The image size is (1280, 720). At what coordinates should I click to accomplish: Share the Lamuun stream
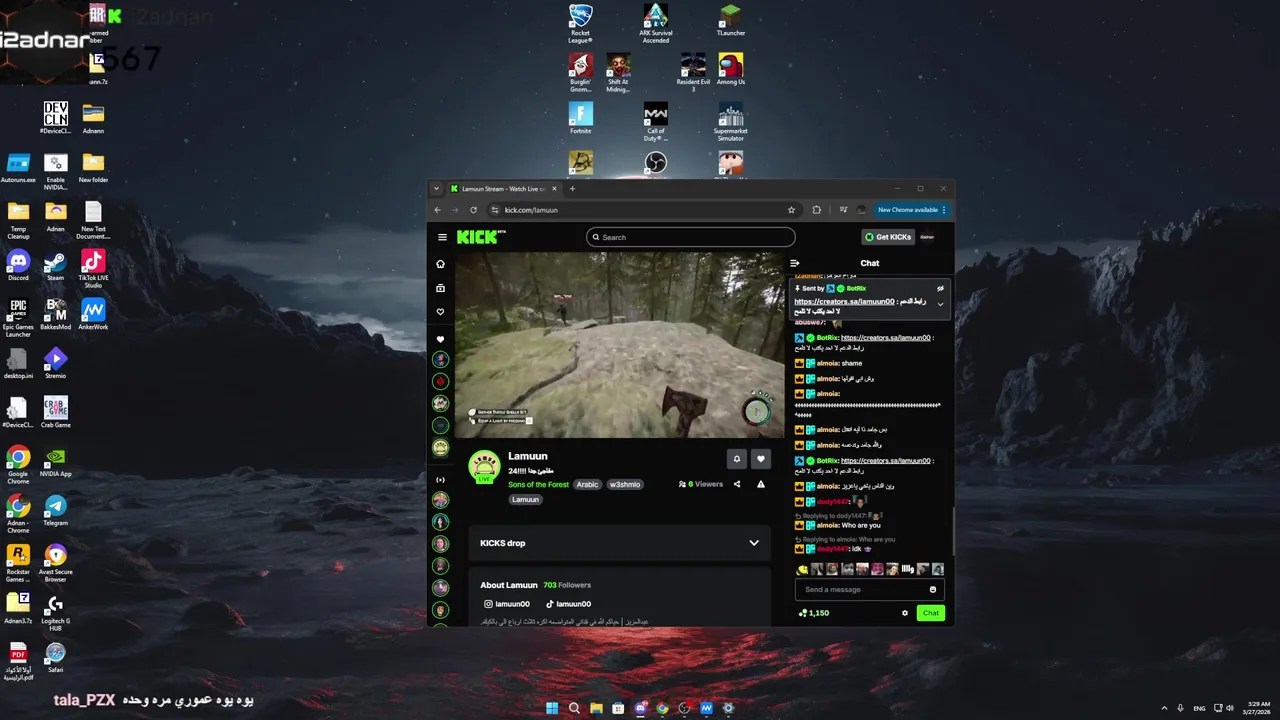(x=737, y=484)
